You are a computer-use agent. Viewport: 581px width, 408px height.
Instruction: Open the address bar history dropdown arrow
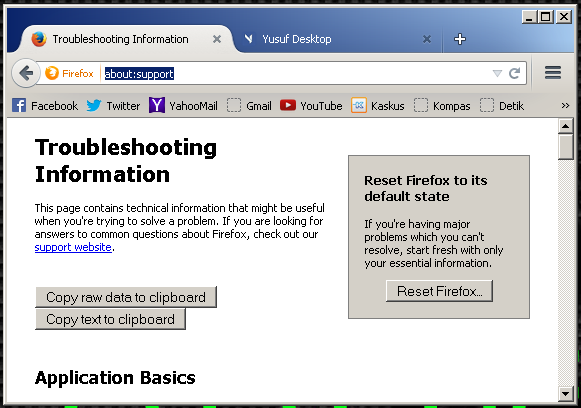click(497, 73)
